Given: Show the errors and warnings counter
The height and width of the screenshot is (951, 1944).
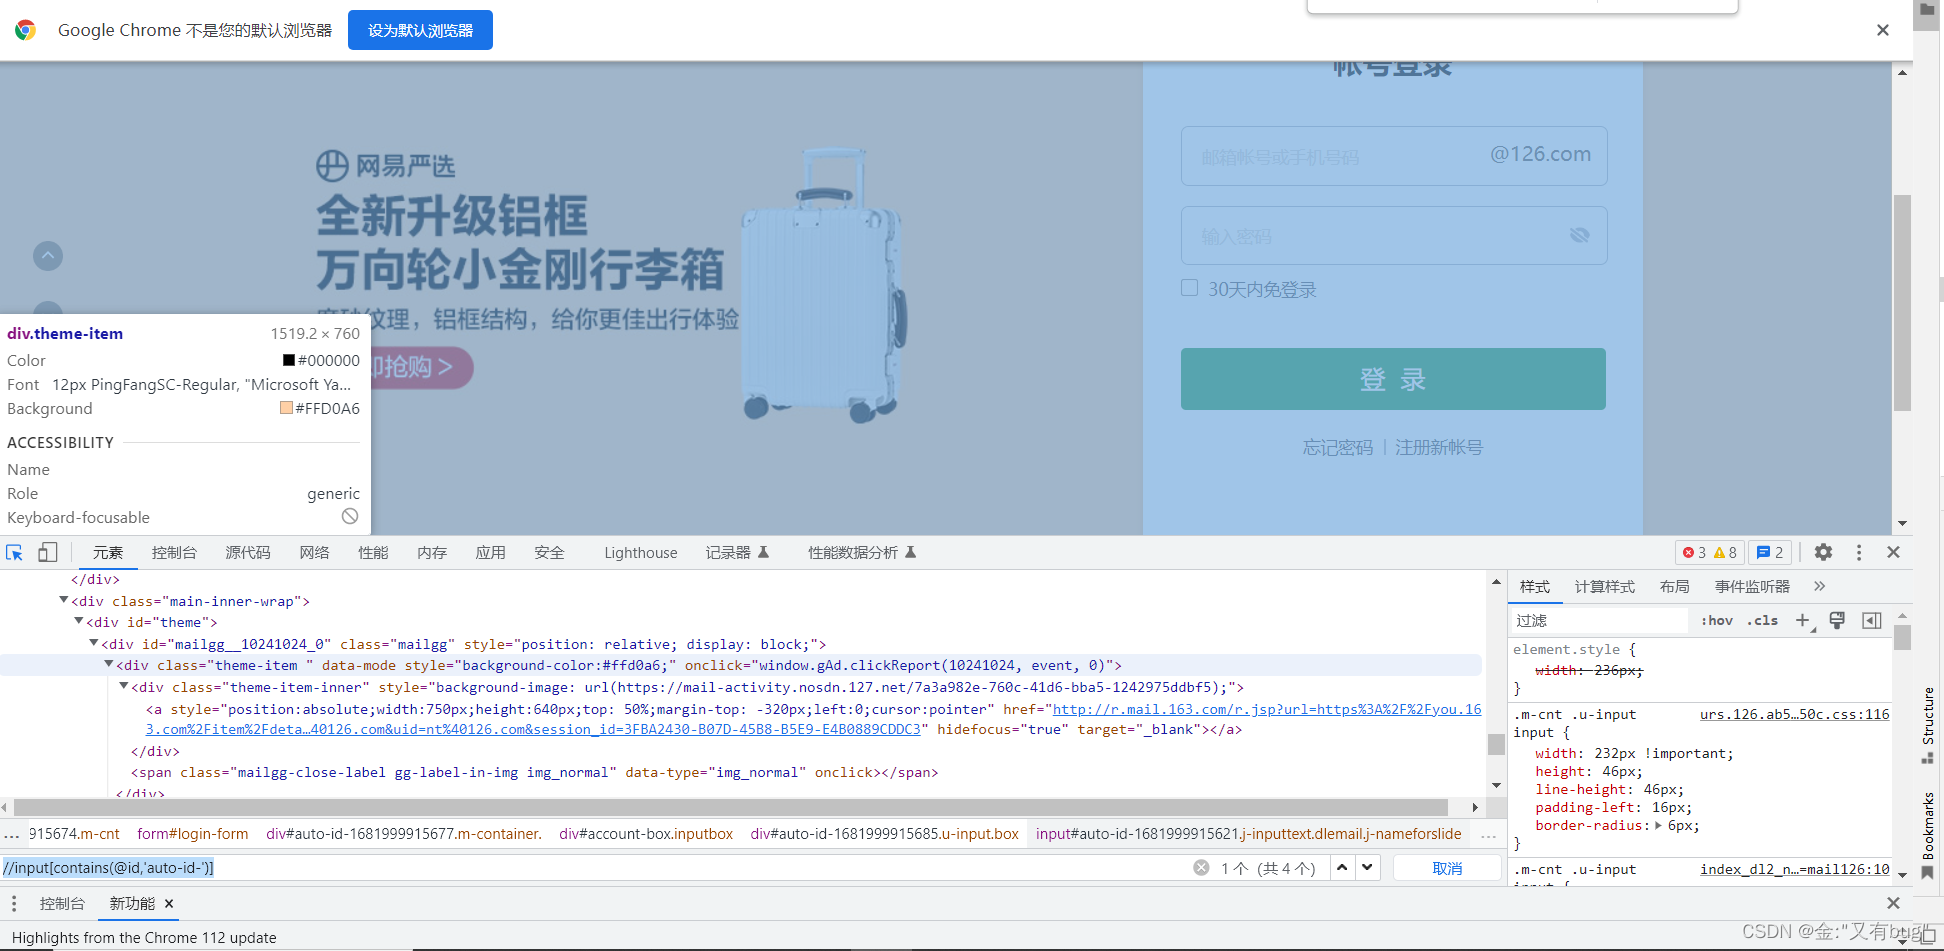Looking at the screenshot, I should pos(1709,552).
